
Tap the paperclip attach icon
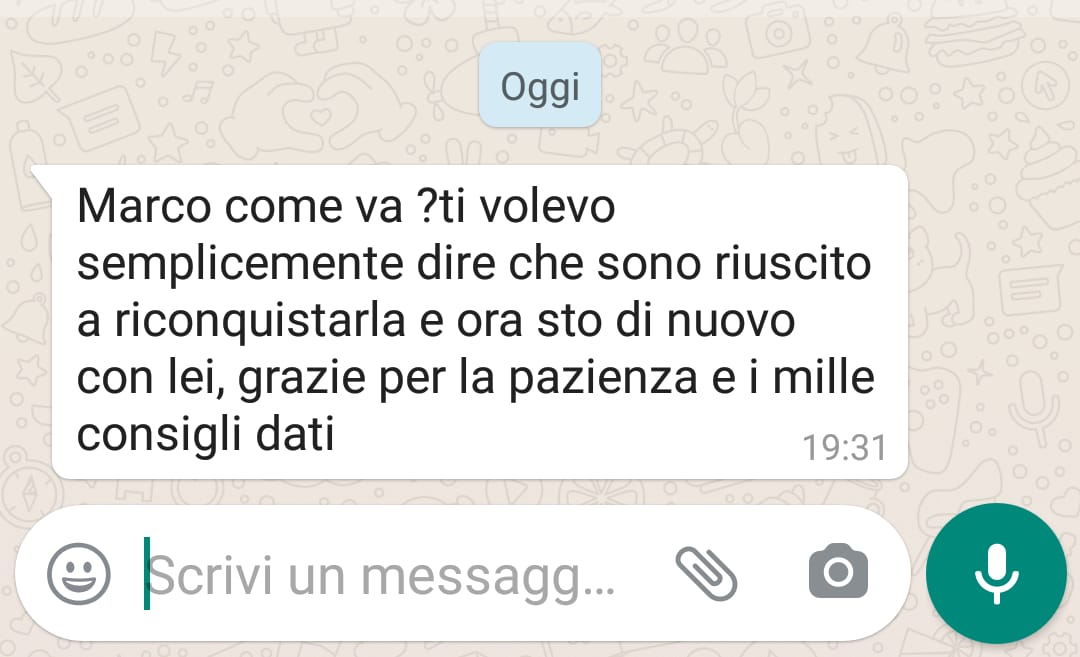(707, 573)
